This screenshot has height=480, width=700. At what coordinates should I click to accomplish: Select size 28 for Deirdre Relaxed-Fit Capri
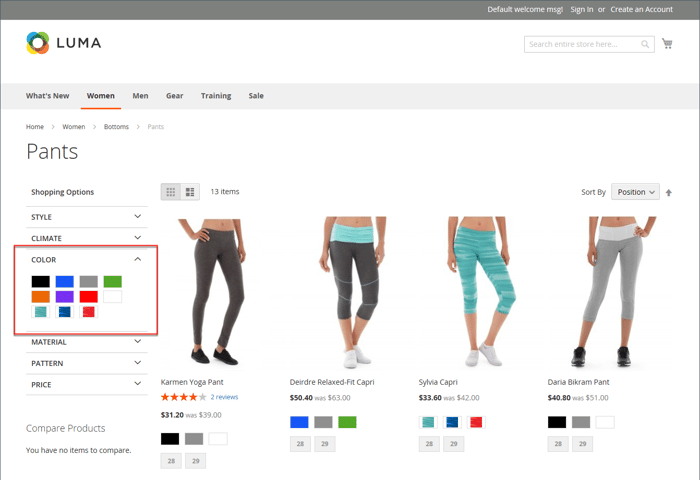pyautogui.click(x=300, y=444)
